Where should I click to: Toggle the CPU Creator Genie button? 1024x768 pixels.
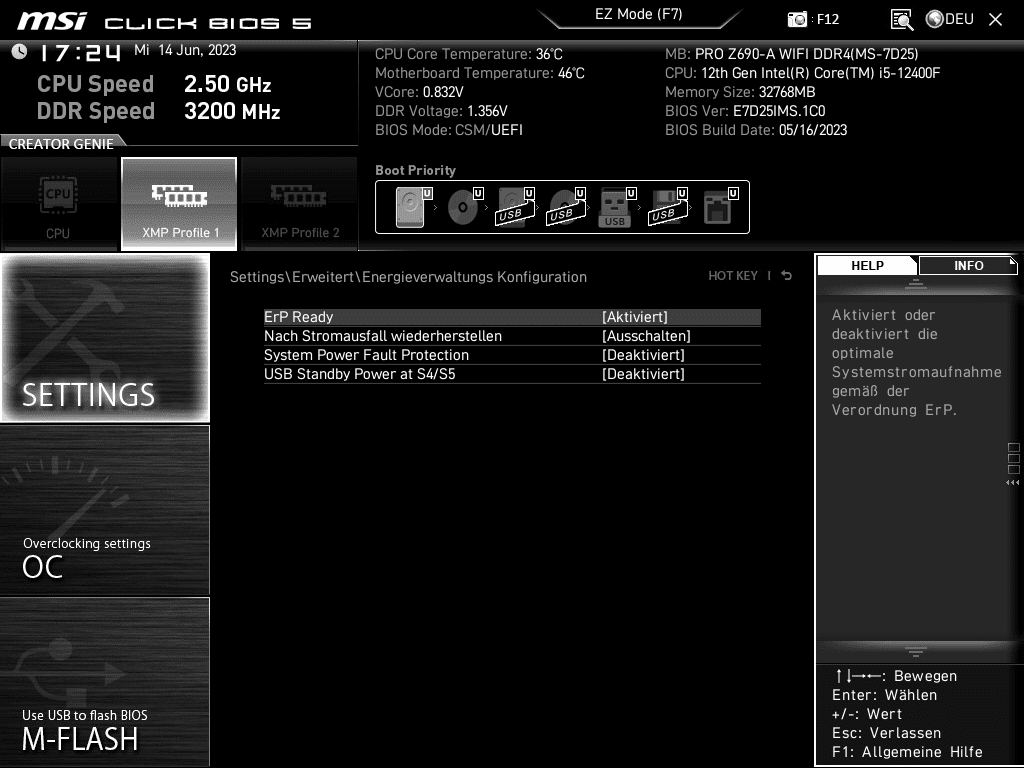(x=58, y=204)
